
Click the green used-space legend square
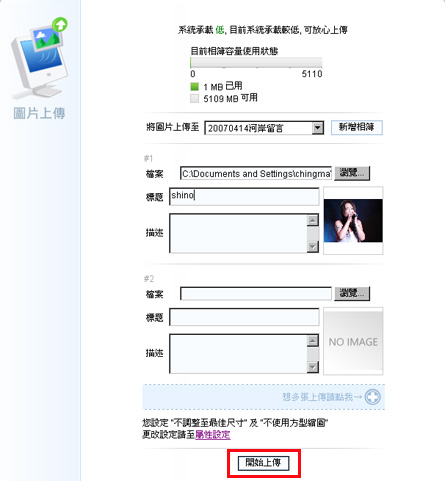click(x=194, y=87)
